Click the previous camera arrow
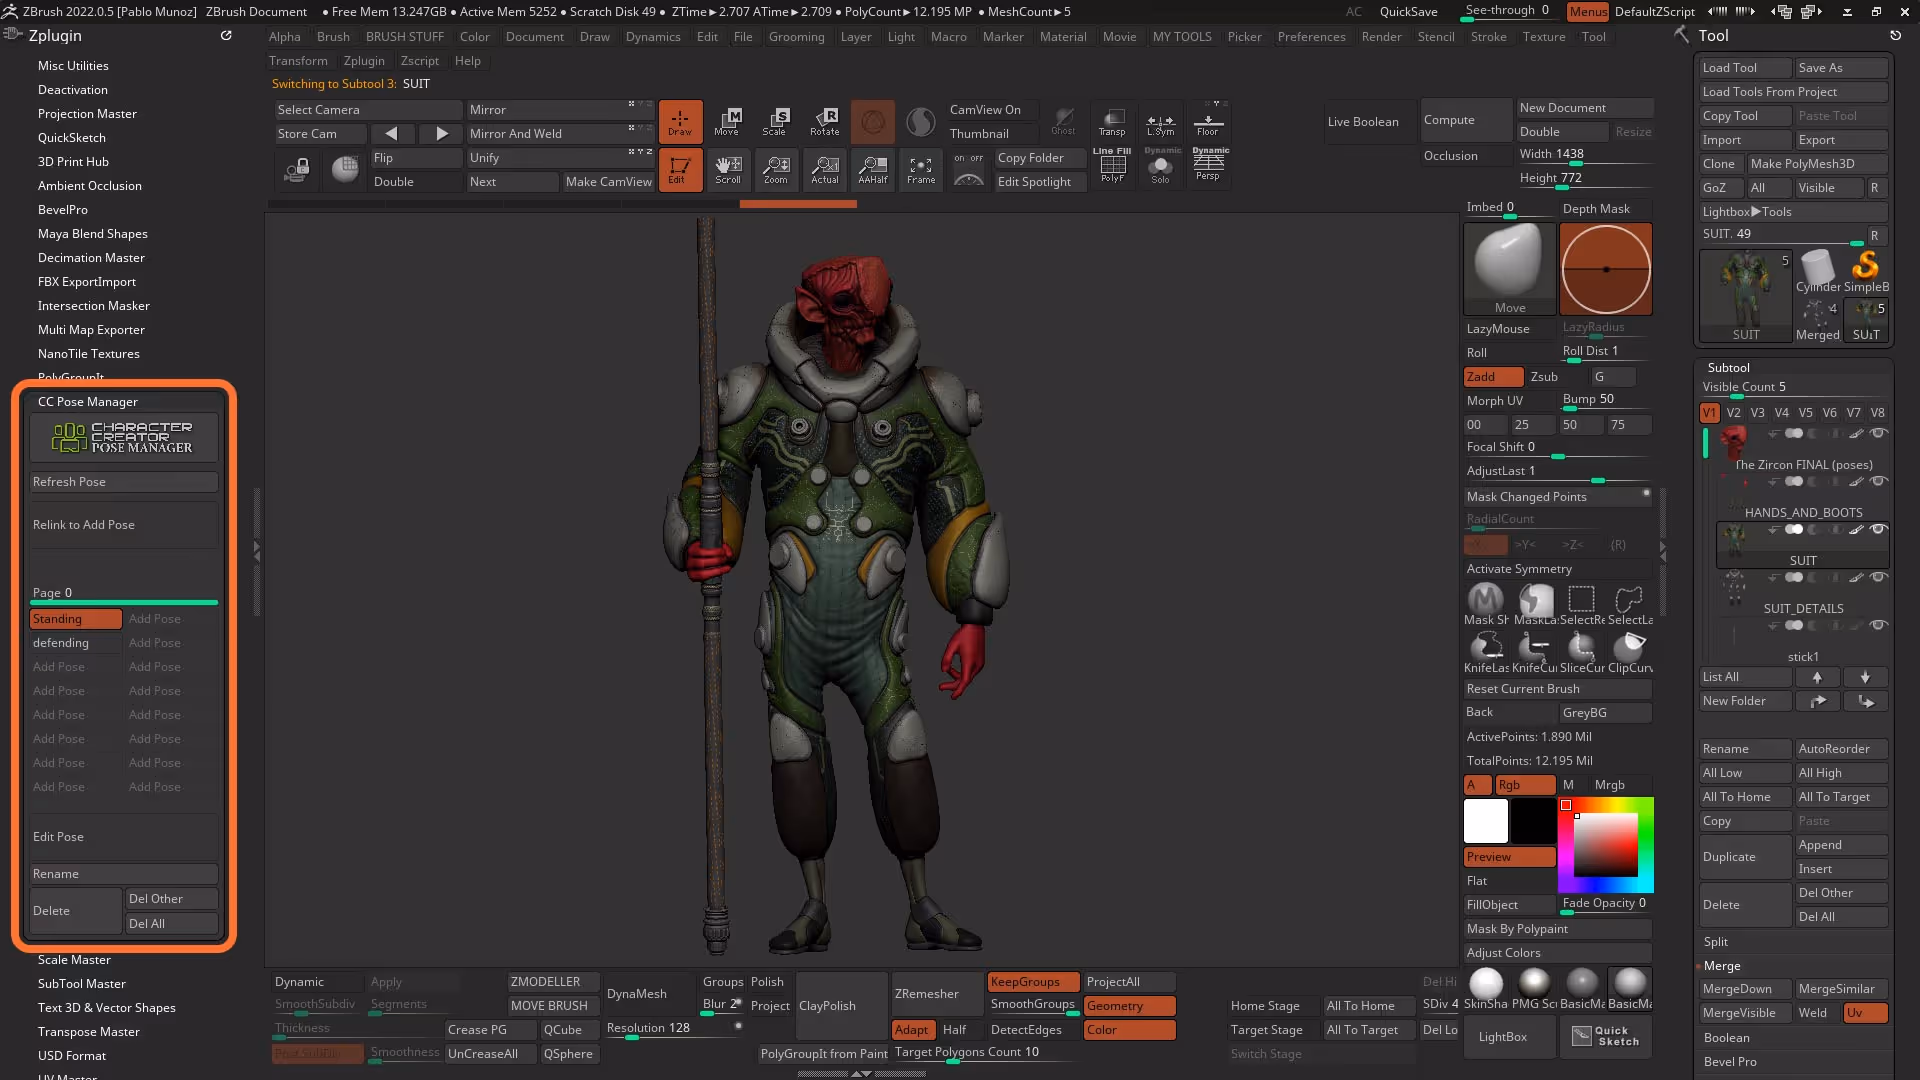The image size is (1920, 1080). tap(392, 133)
